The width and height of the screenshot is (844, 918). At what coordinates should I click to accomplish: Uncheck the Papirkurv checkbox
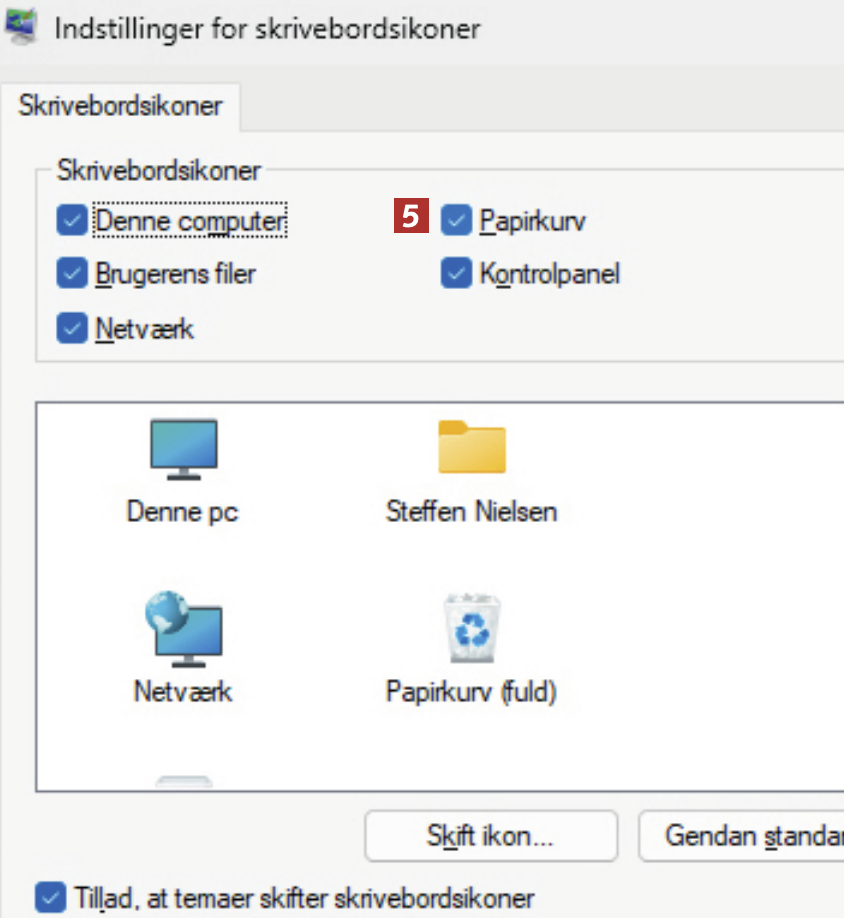click(456, 221)
